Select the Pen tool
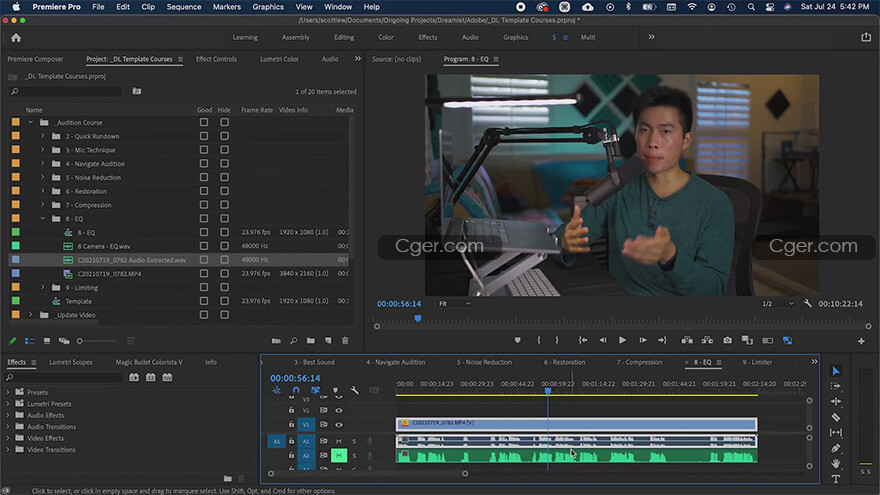This screenshot has height=495, width=880. (836, 448)
